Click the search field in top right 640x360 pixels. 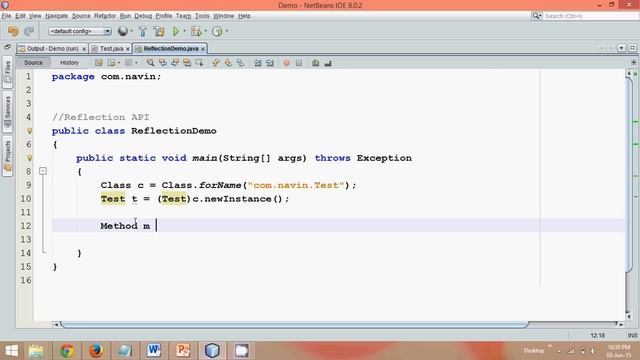point(590,16)
